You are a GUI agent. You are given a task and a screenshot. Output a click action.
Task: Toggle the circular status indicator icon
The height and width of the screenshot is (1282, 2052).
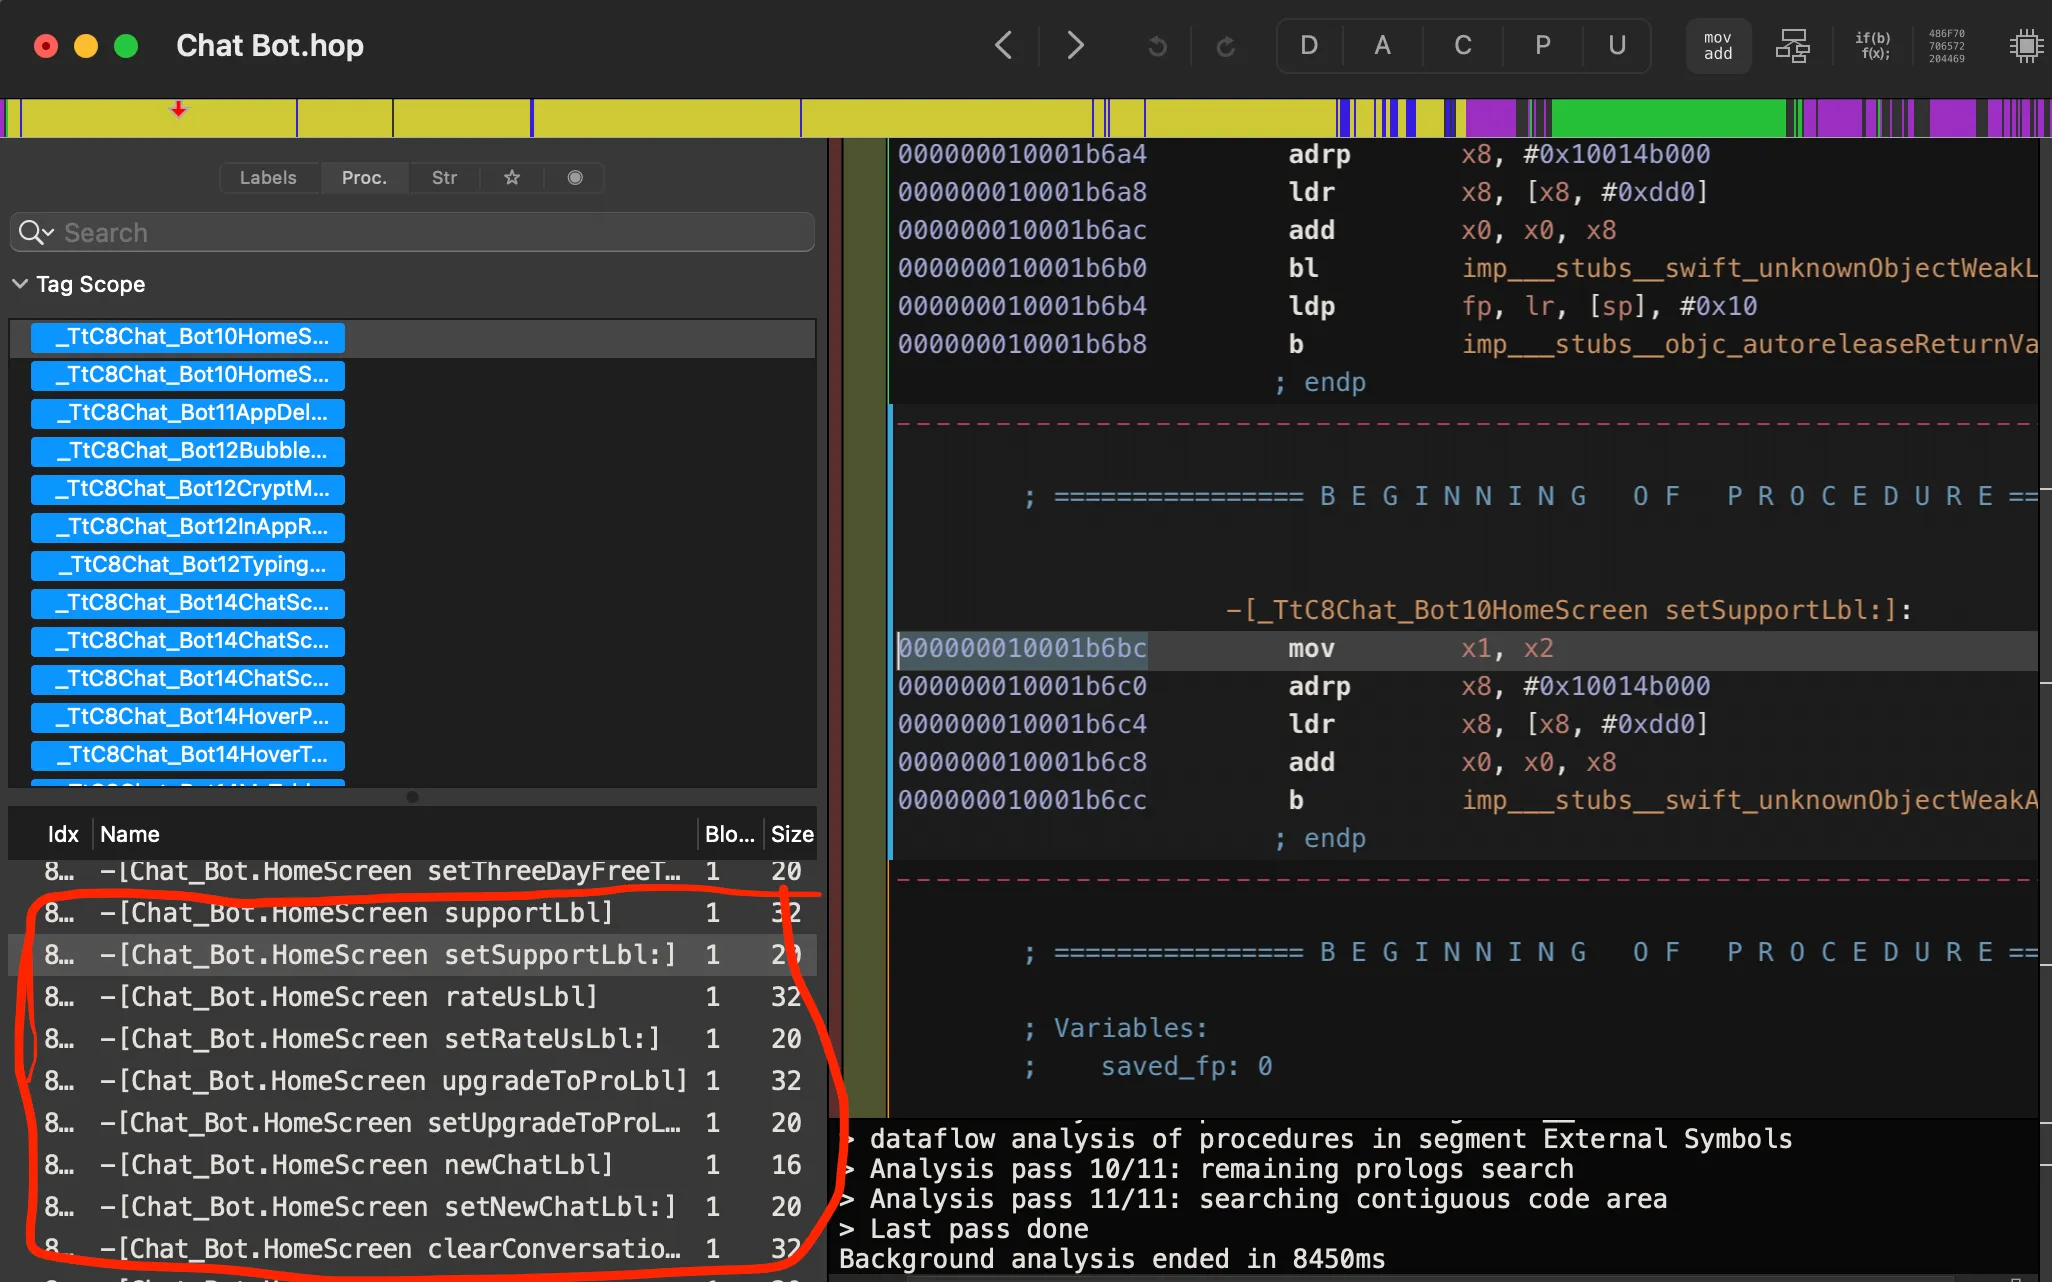[x=574, y=177]
